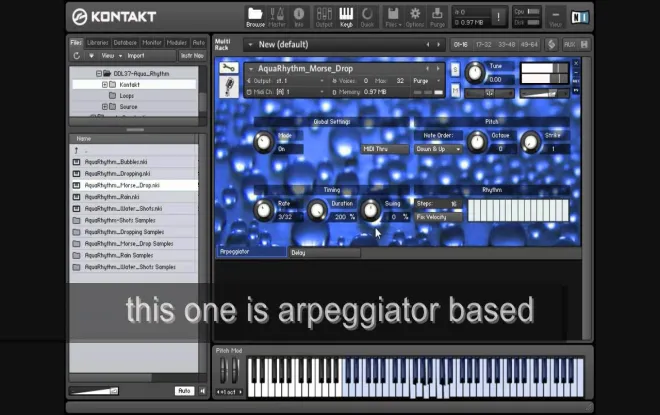Image resolution: width=660 pixels, height=415 pixels.
Task: Open AquaRhythm_Rain Samples folder
Action: (134, 255)
